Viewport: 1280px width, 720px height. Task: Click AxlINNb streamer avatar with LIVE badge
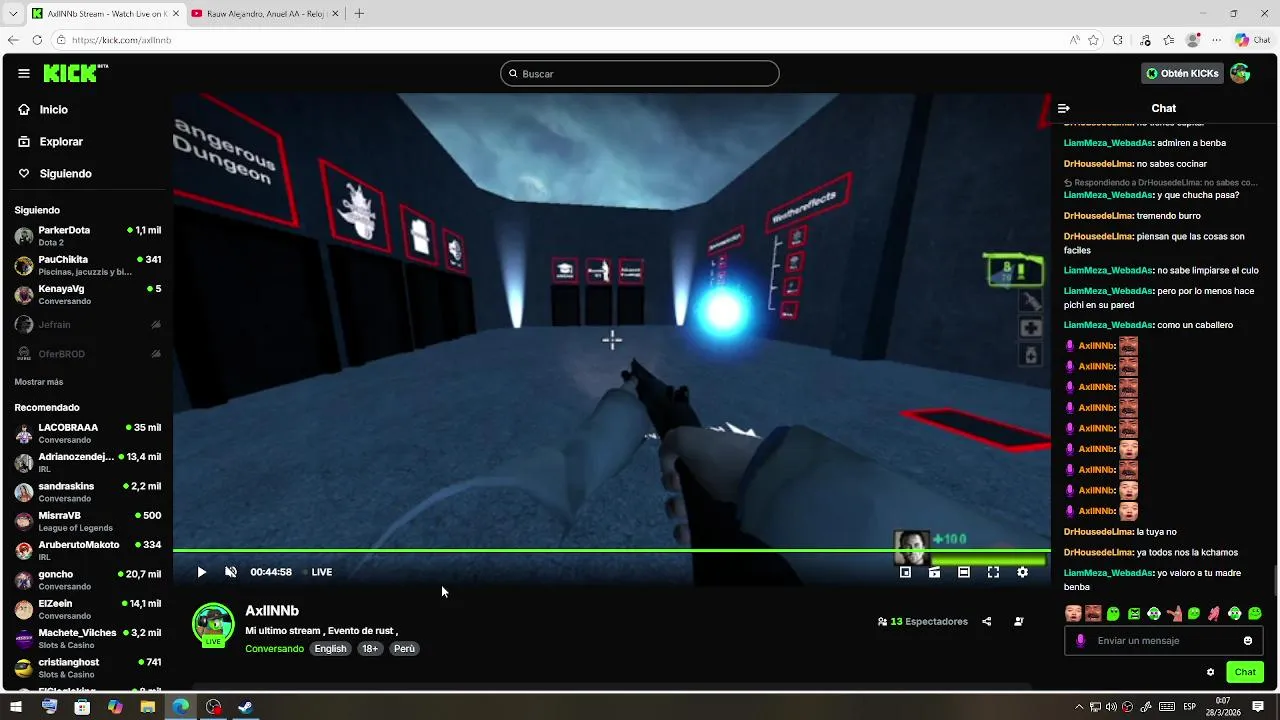213,625
